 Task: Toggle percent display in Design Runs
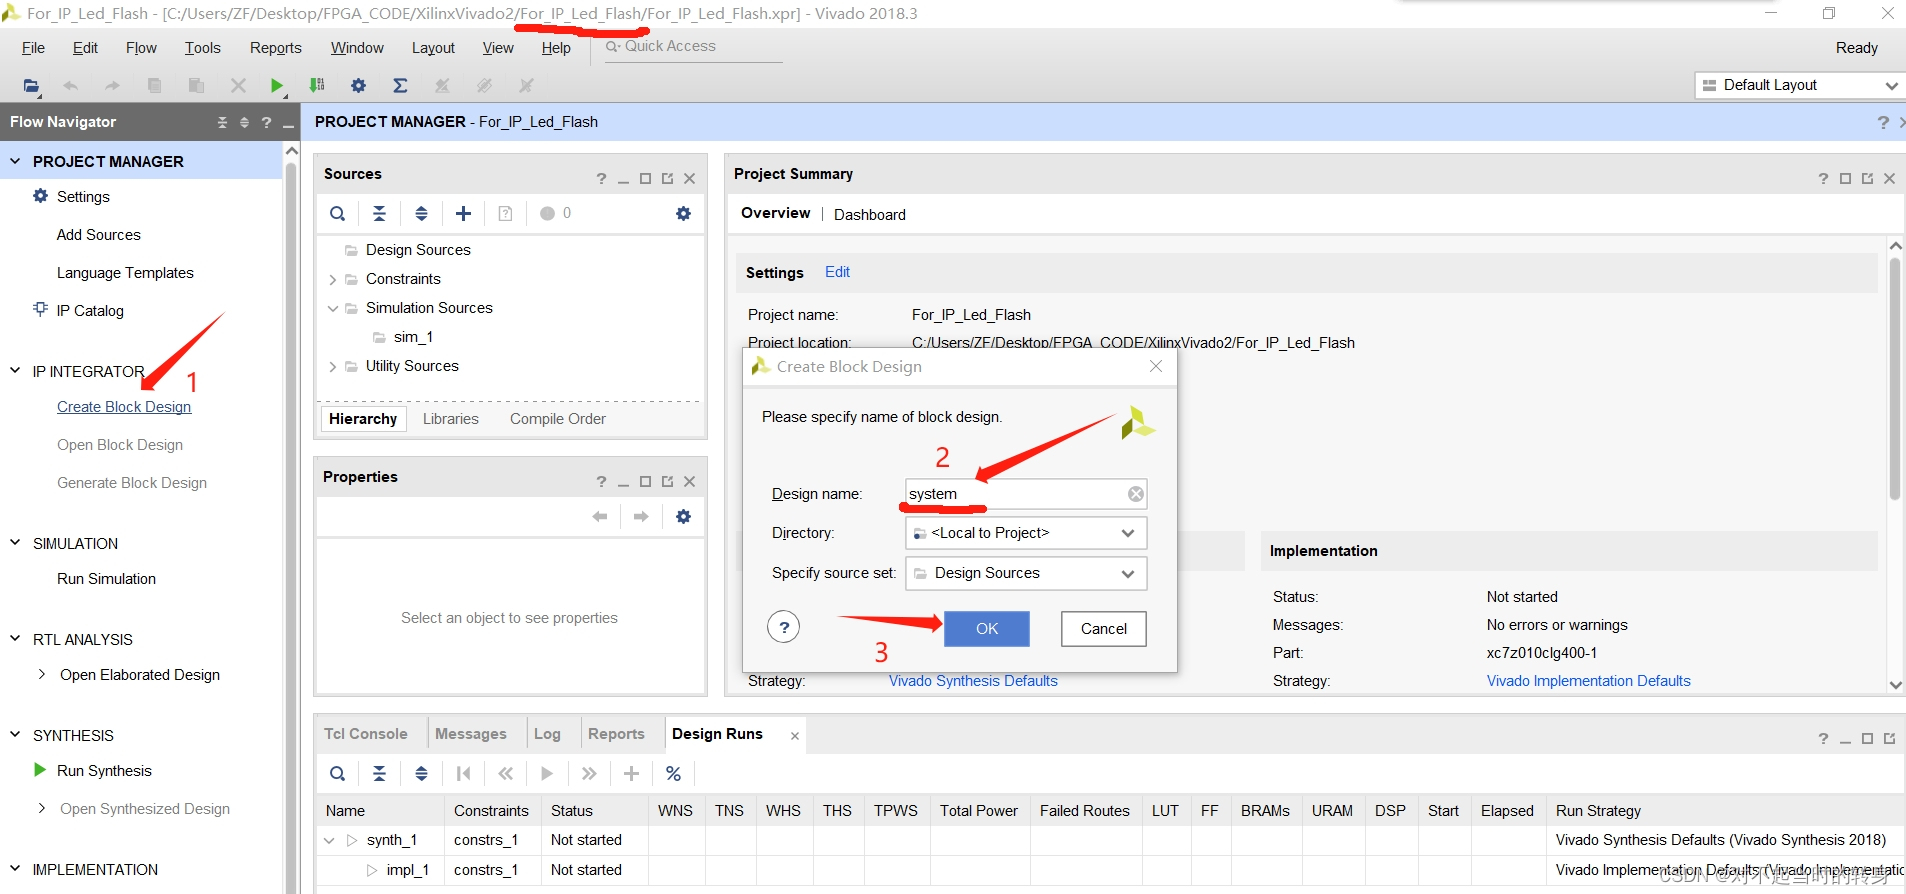click(673, 773)
